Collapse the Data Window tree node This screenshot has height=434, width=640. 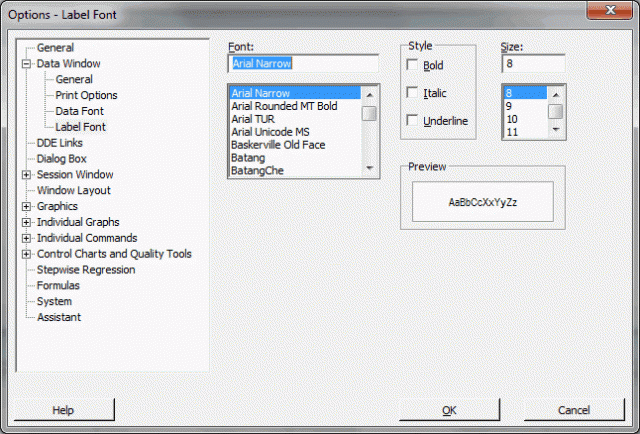26,63
